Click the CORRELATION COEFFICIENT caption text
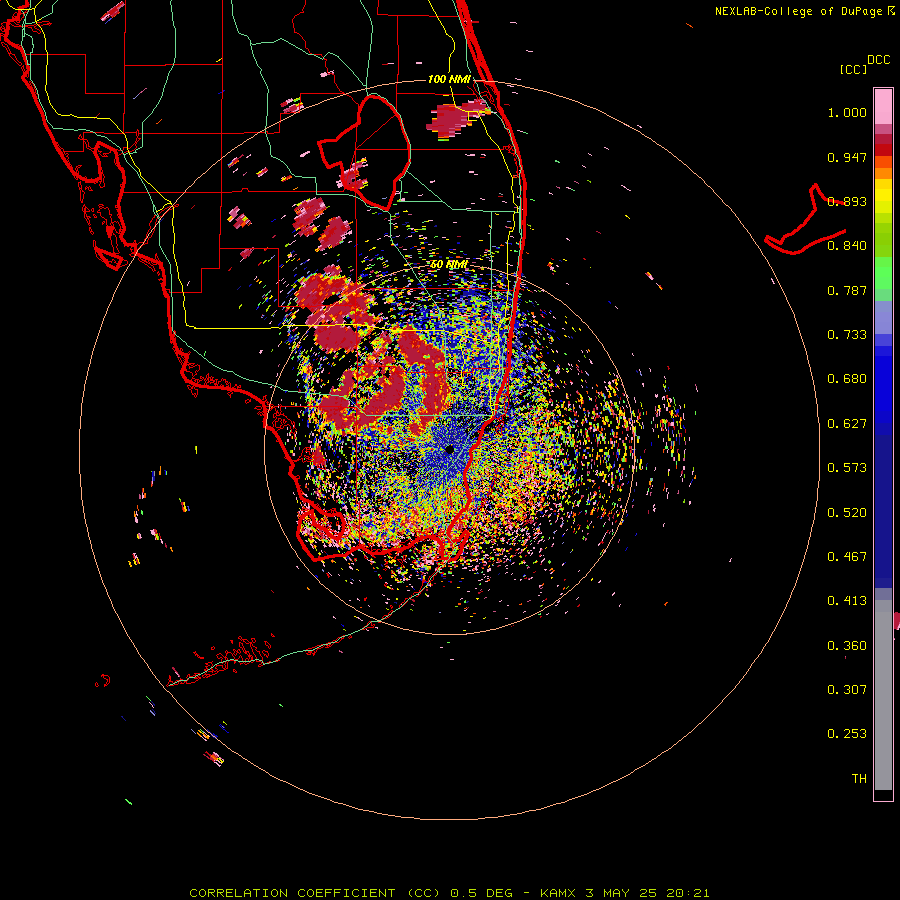 (x=292, y=893)
